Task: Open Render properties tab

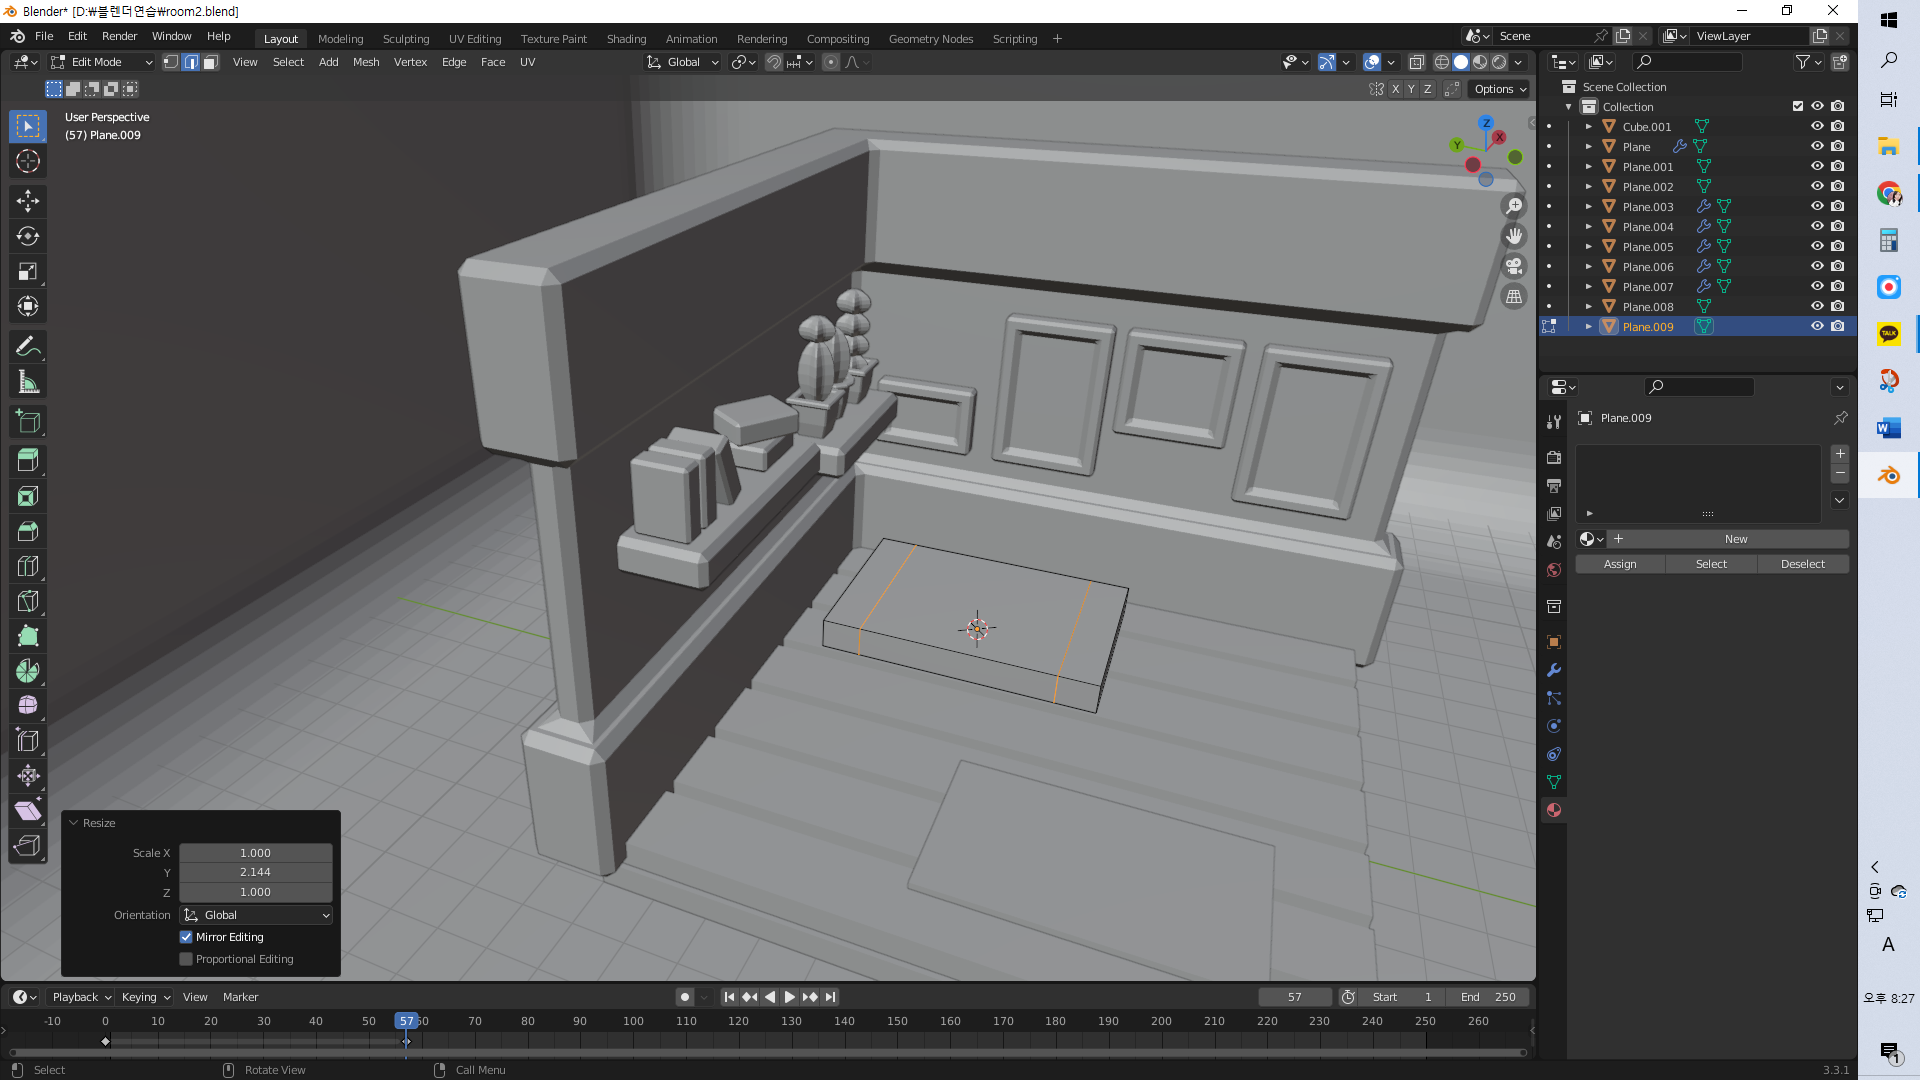Action: click(x=1554, y=457)
